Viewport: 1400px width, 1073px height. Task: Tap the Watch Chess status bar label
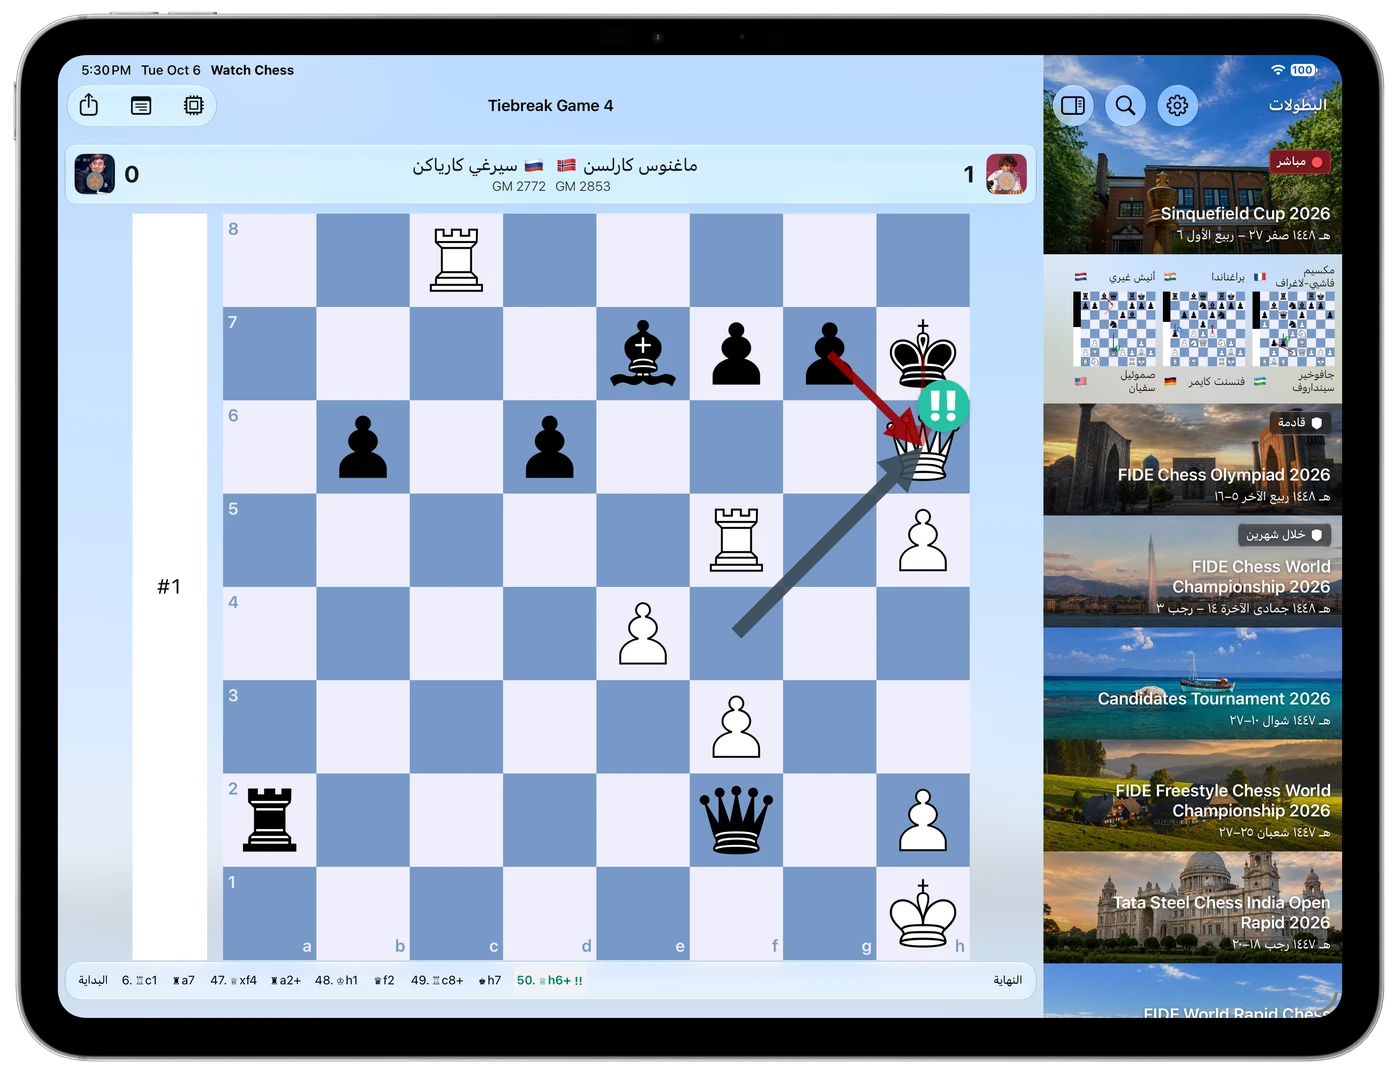pos(252,70)
